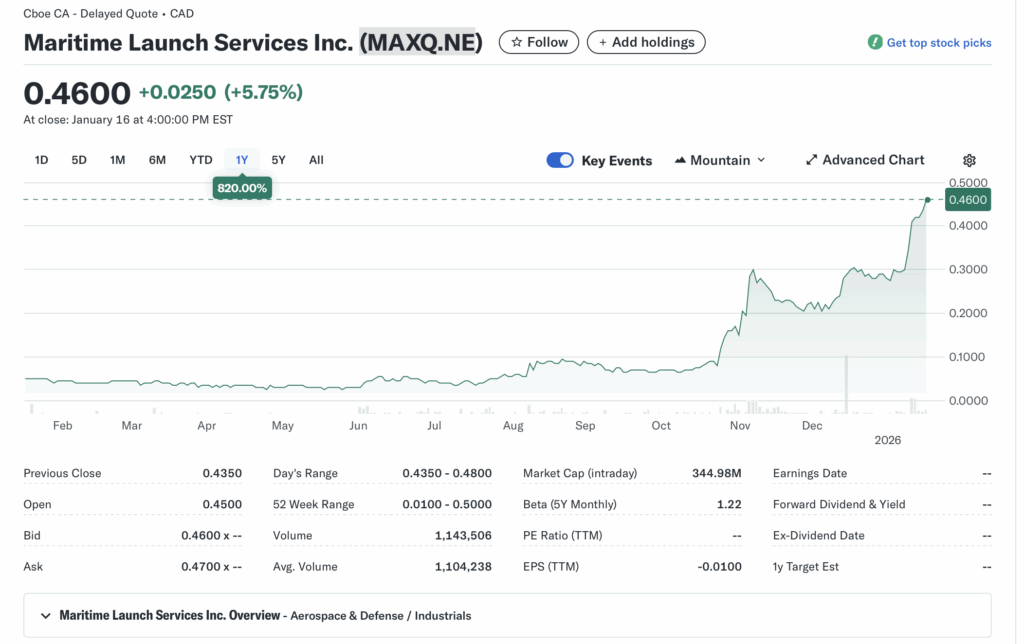The width and height of the screenshot is (1024, 644).
Task: Click the EPS (TTM) value -0.0100
Action: (719, 567)
